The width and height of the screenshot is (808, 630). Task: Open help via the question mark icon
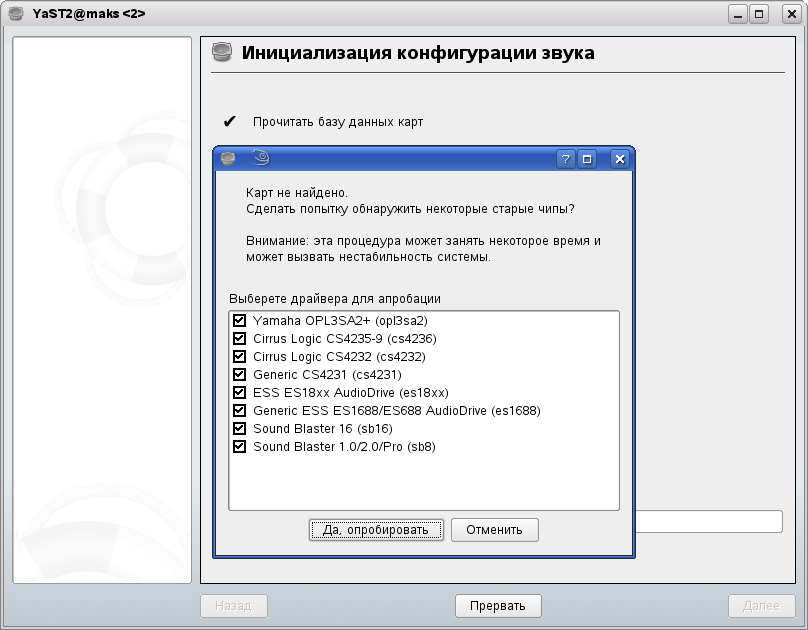[567, 158]
